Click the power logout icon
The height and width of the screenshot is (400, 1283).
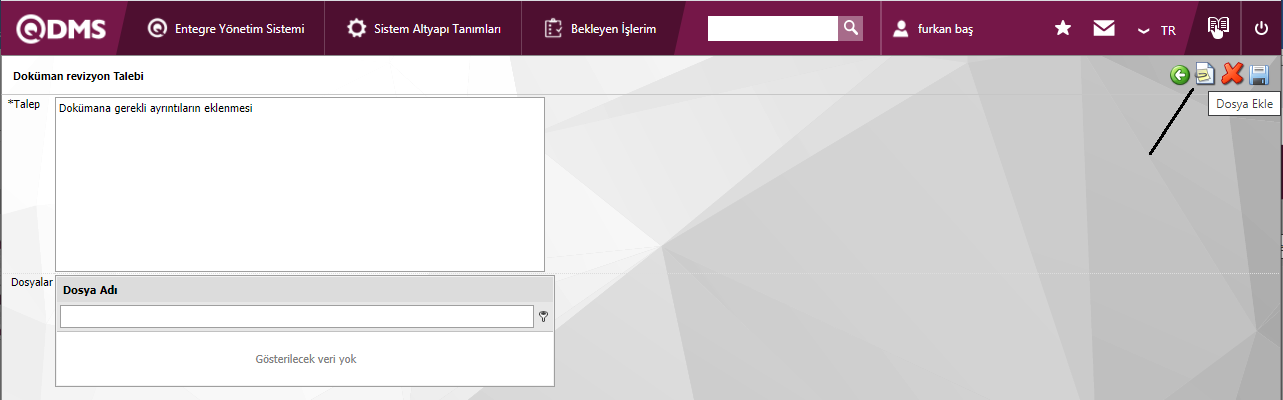point(1261,29)
